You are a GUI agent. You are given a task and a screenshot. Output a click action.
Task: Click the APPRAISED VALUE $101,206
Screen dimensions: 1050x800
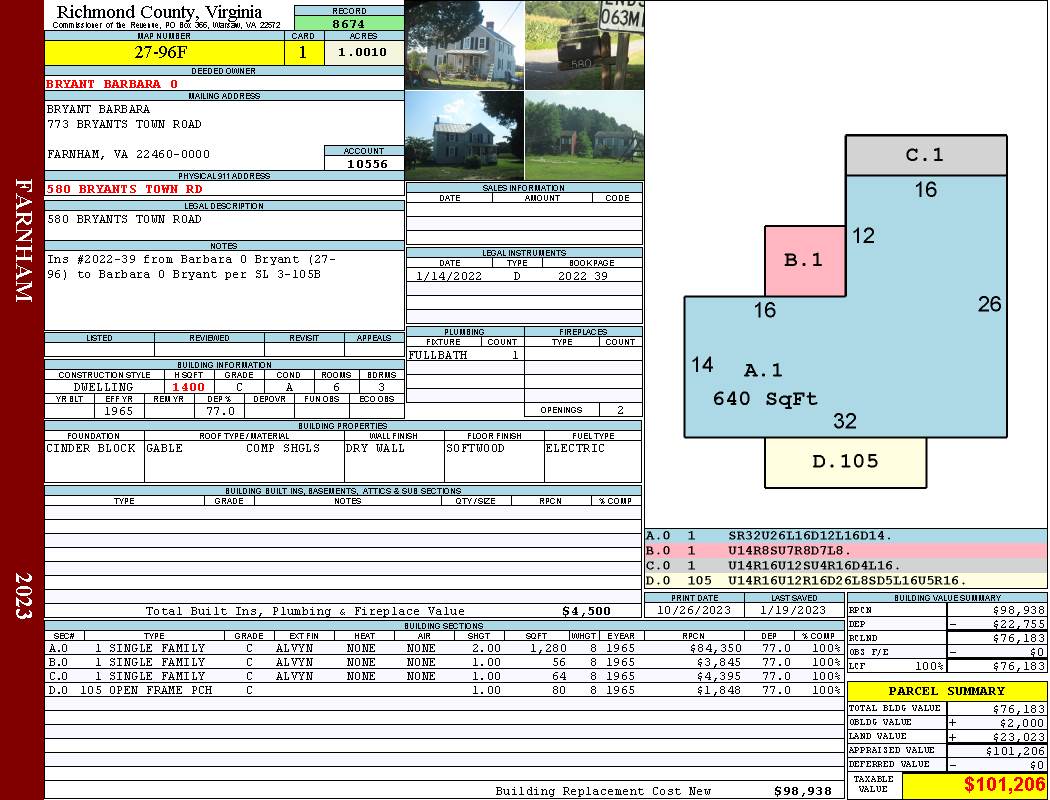coord(1015,751)
